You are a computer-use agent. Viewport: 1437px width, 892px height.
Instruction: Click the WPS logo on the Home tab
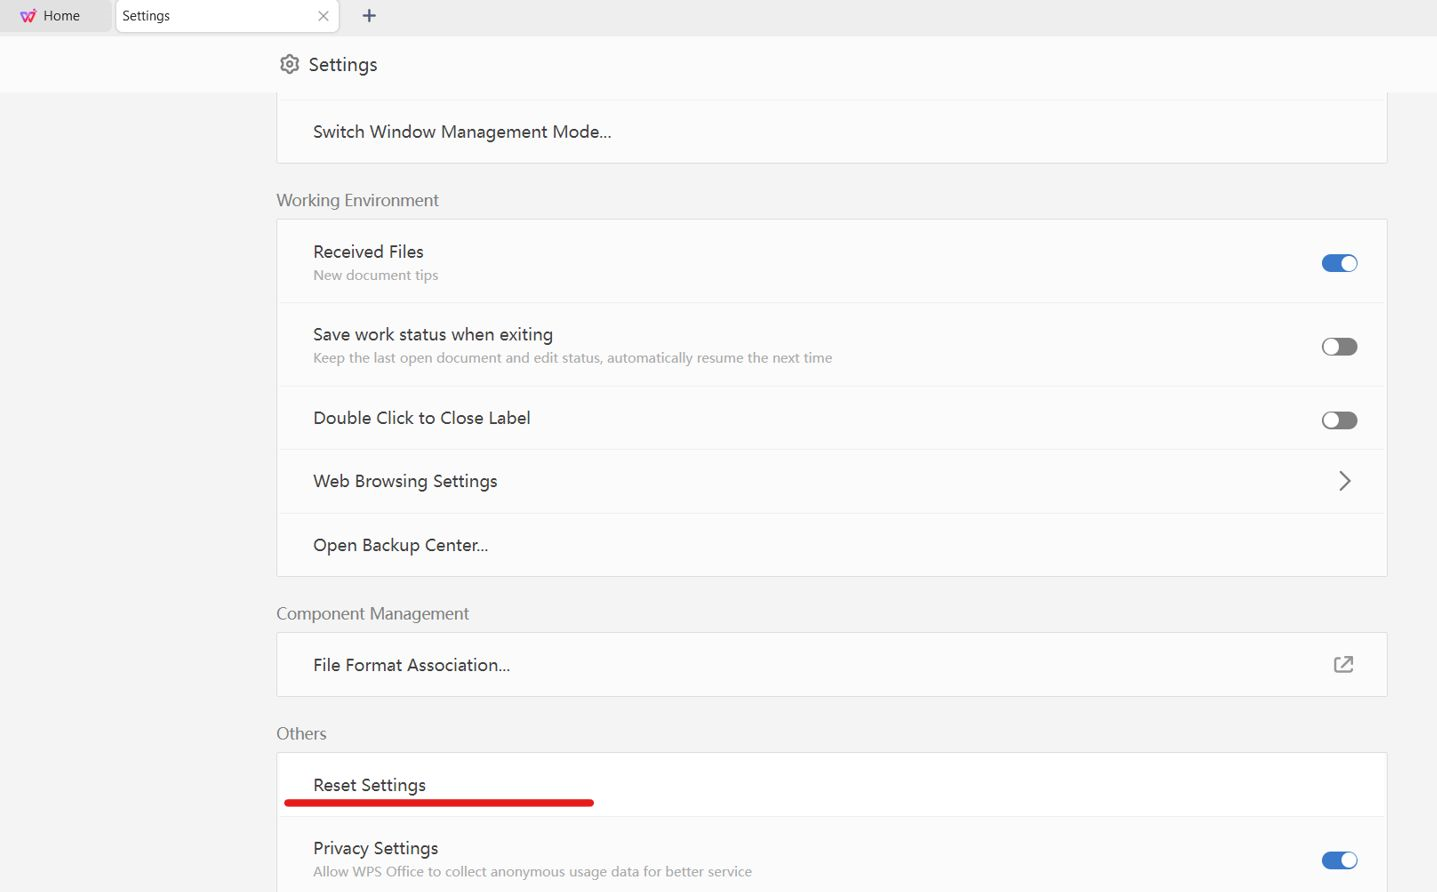pos(28,15)
